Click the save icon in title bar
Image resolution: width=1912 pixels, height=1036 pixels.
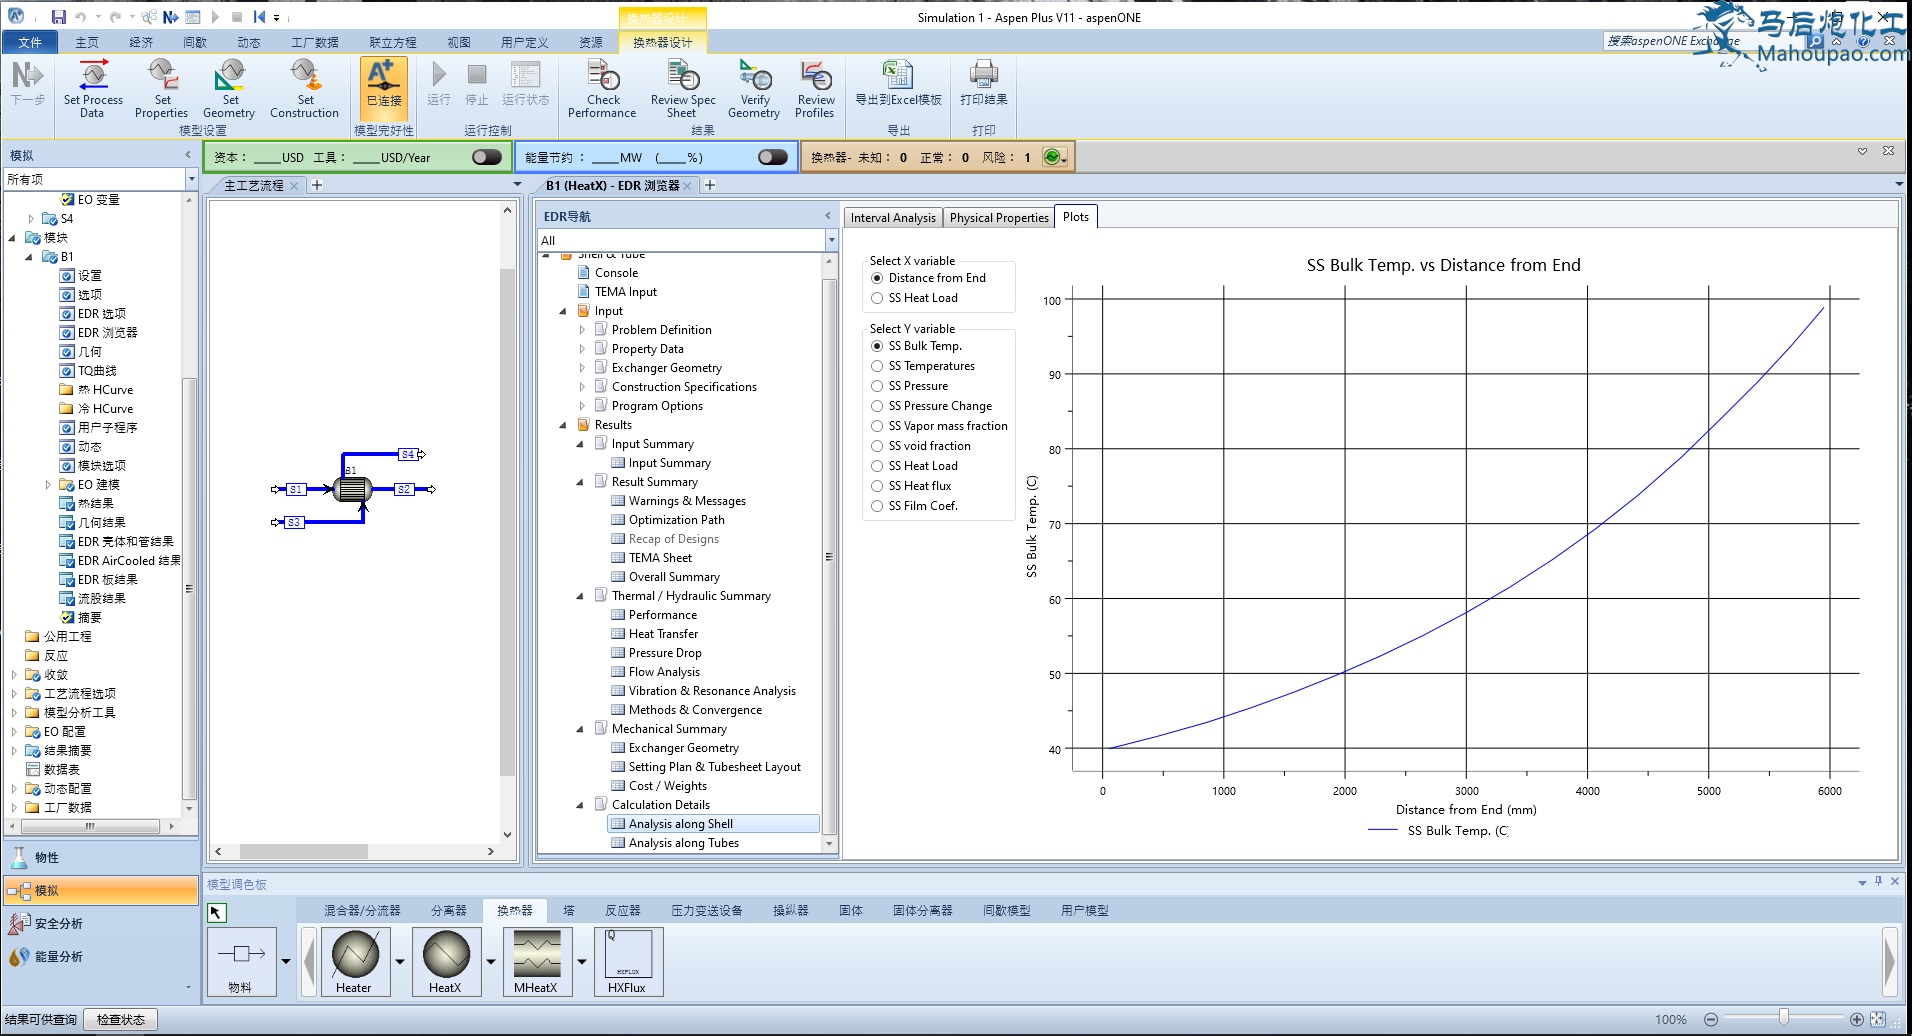click(59, 17)
